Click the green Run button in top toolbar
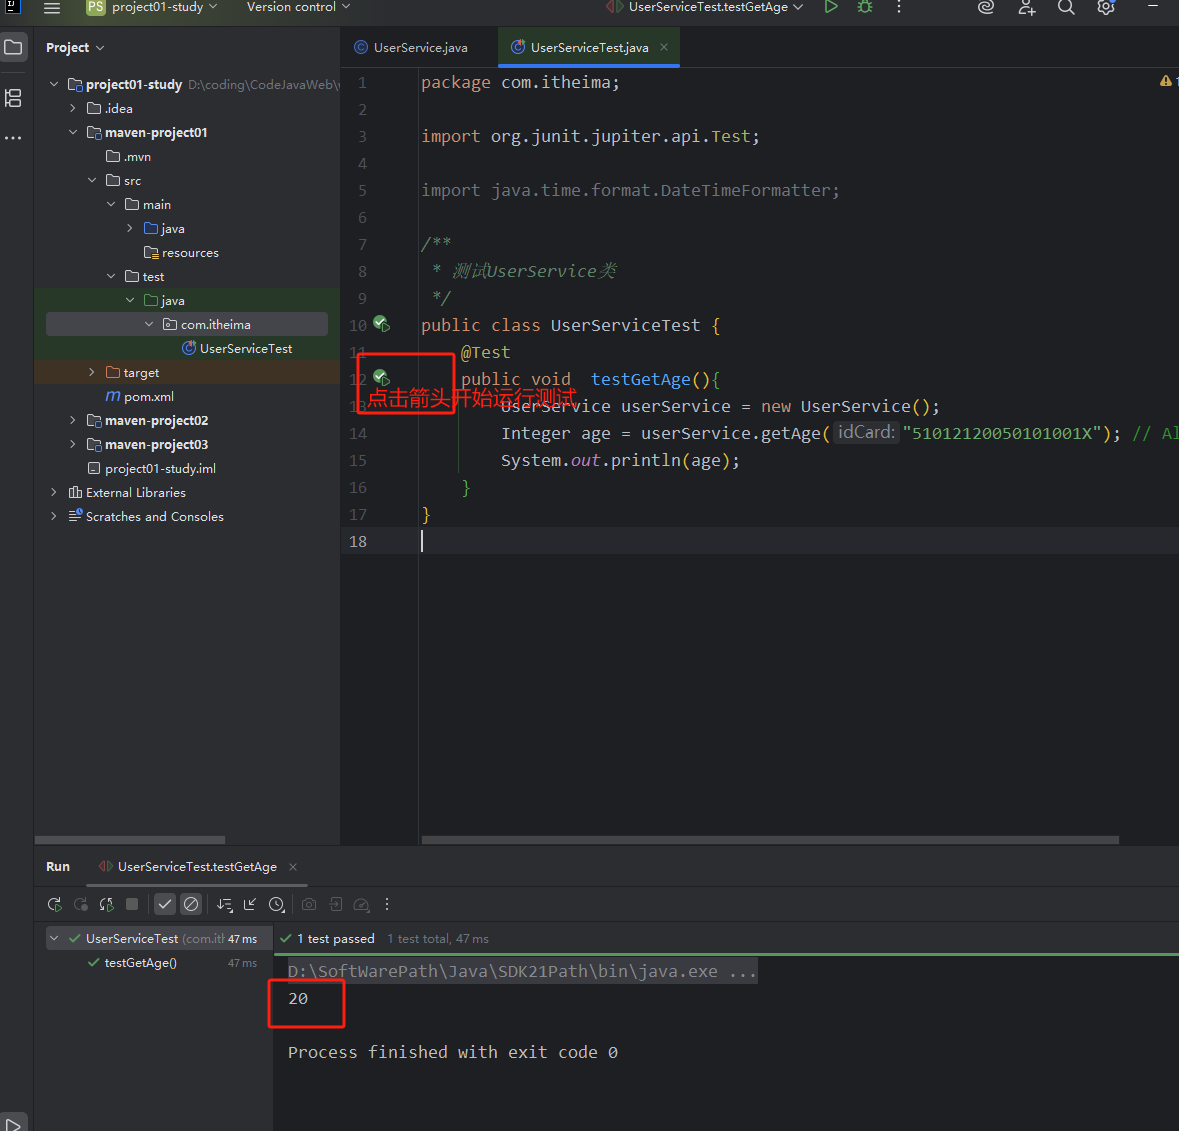 coord(831,7)
